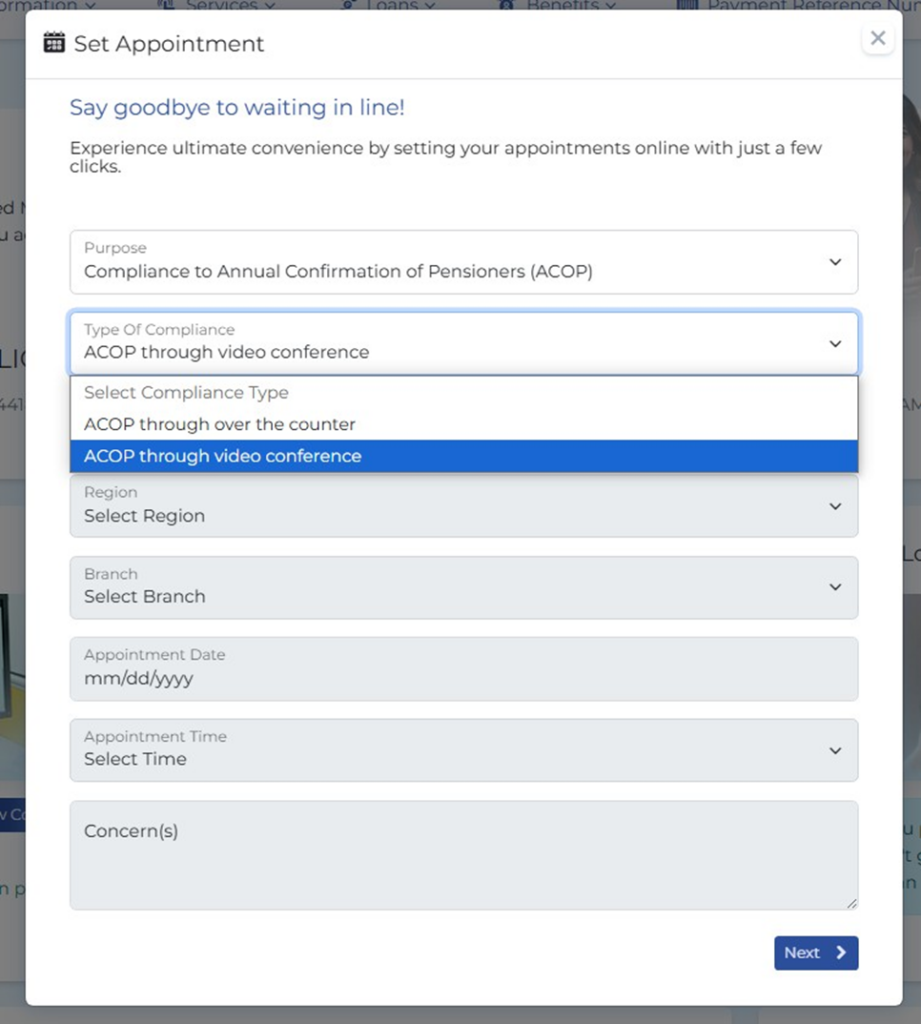Open the Region dropdown

click(x=464, y=506)
